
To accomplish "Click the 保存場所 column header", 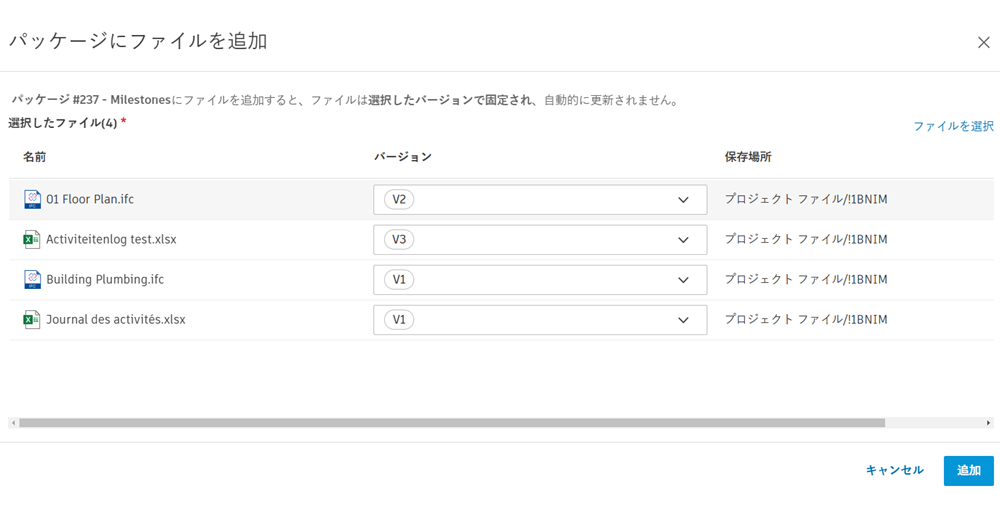I will click(x=748, y=157).
